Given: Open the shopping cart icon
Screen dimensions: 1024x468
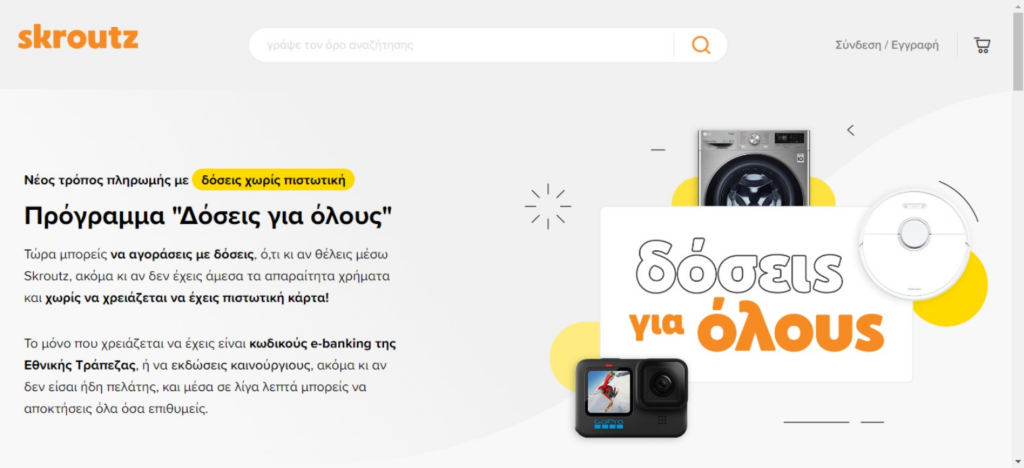Looking at the screenshot, I should click(982, 45).
